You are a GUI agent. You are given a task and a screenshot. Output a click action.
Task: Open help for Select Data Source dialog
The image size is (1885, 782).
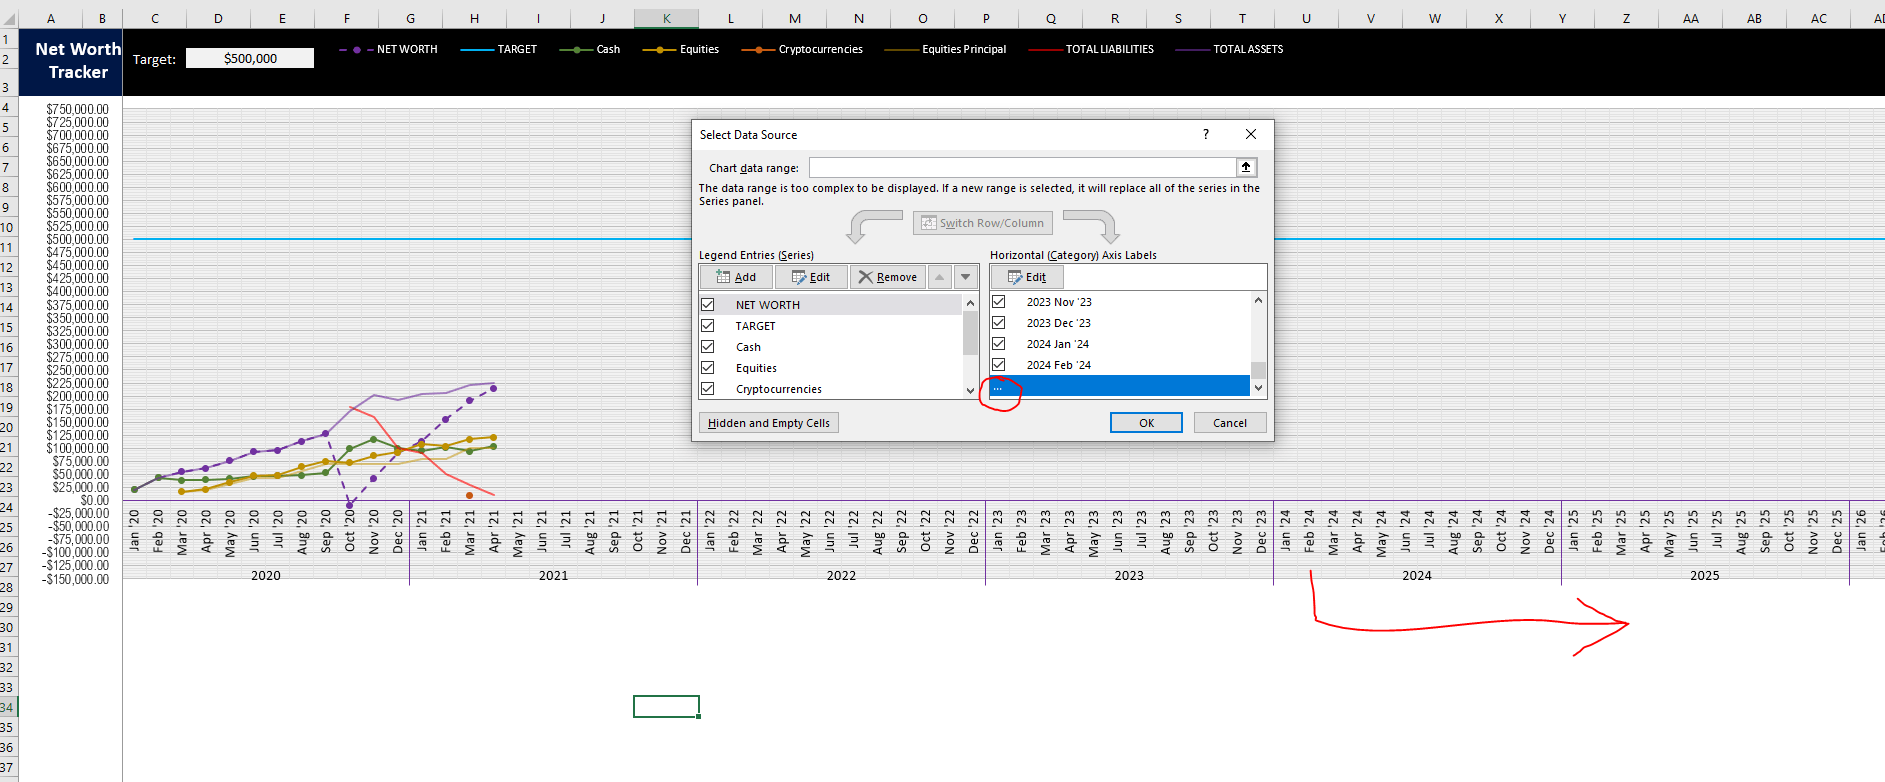(x=1206, y=134)
